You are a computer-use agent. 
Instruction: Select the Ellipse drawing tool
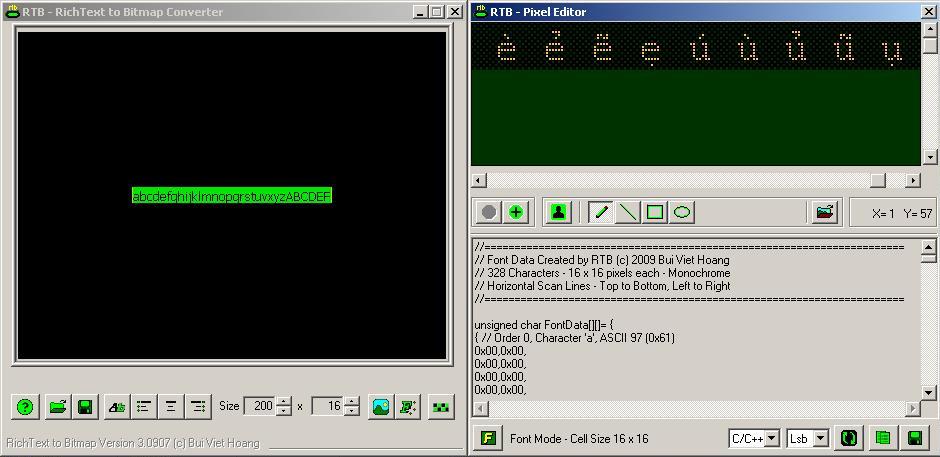[682, 212]
